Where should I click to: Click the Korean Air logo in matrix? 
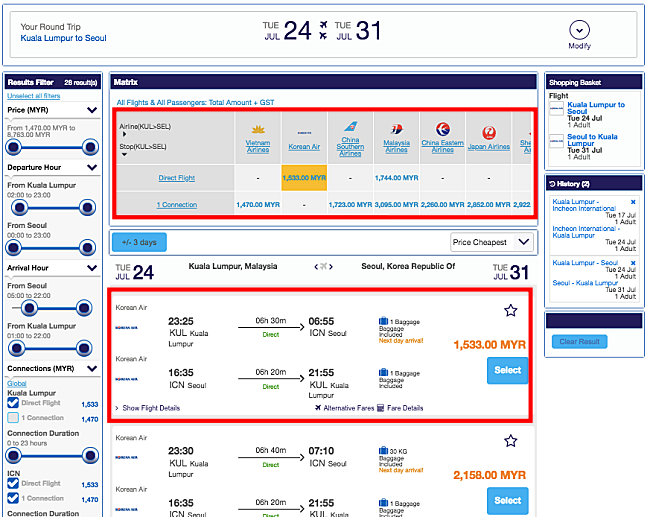pyautogui.click(x=304, y=133)
